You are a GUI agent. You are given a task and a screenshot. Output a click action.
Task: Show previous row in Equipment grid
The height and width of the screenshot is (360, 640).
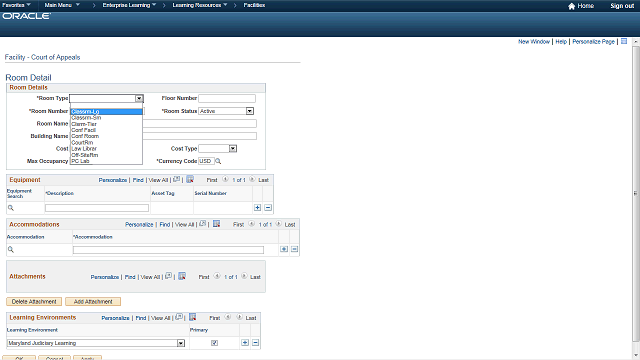pyautogui.click(x=225, y=179)
